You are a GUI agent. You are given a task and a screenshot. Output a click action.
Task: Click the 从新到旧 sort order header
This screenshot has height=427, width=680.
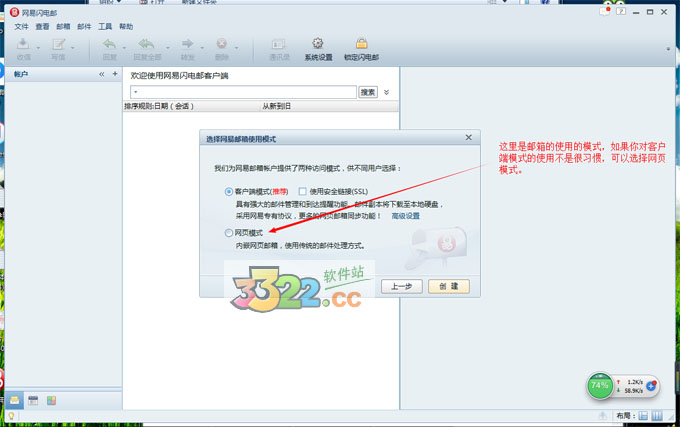[x=328, y=106]
